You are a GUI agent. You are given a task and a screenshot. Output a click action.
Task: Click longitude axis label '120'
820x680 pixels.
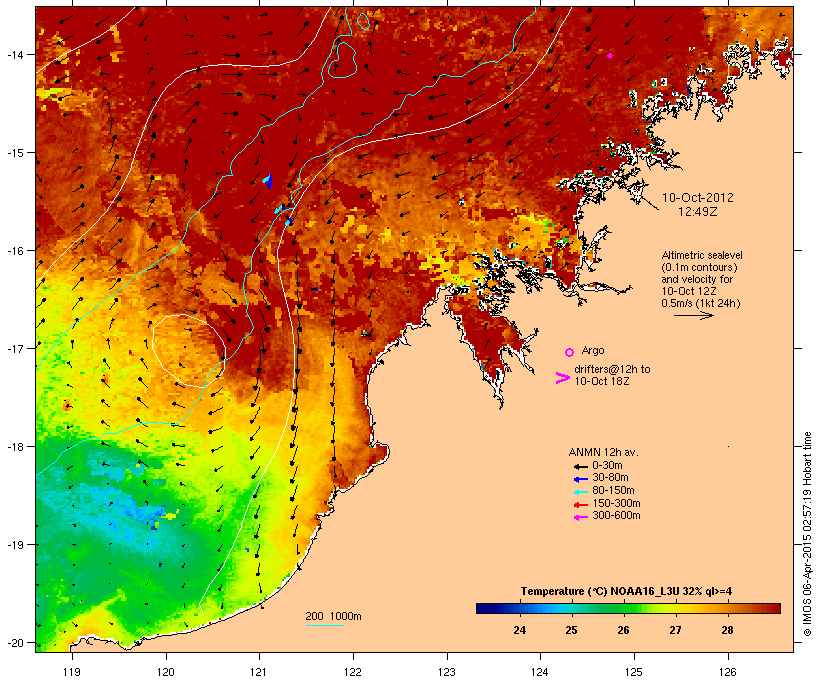pos(166,672)
